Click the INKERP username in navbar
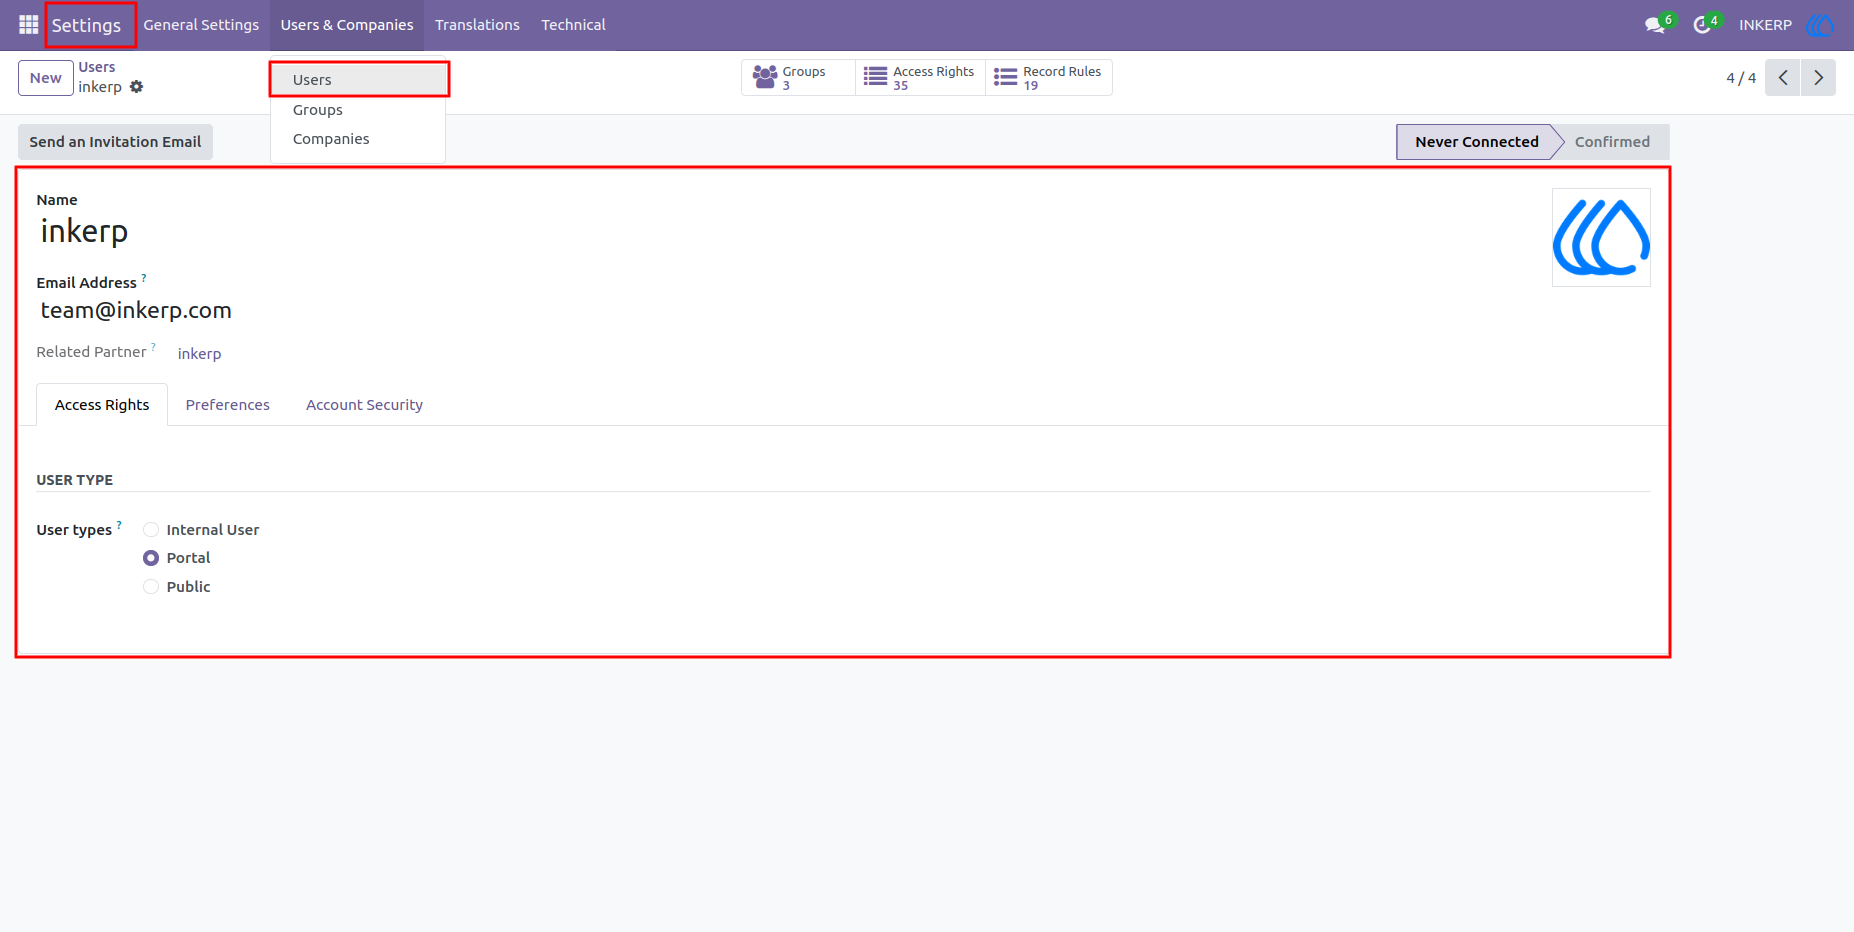 (1765, 25)
